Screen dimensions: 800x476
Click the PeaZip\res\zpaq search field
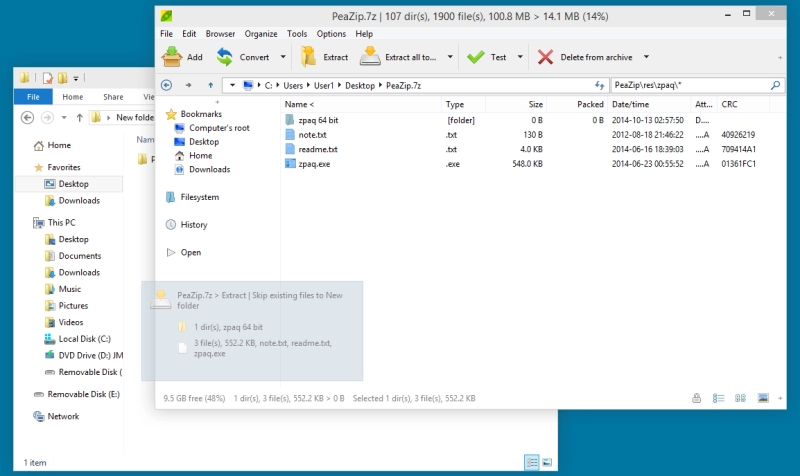tap(690, 85)
